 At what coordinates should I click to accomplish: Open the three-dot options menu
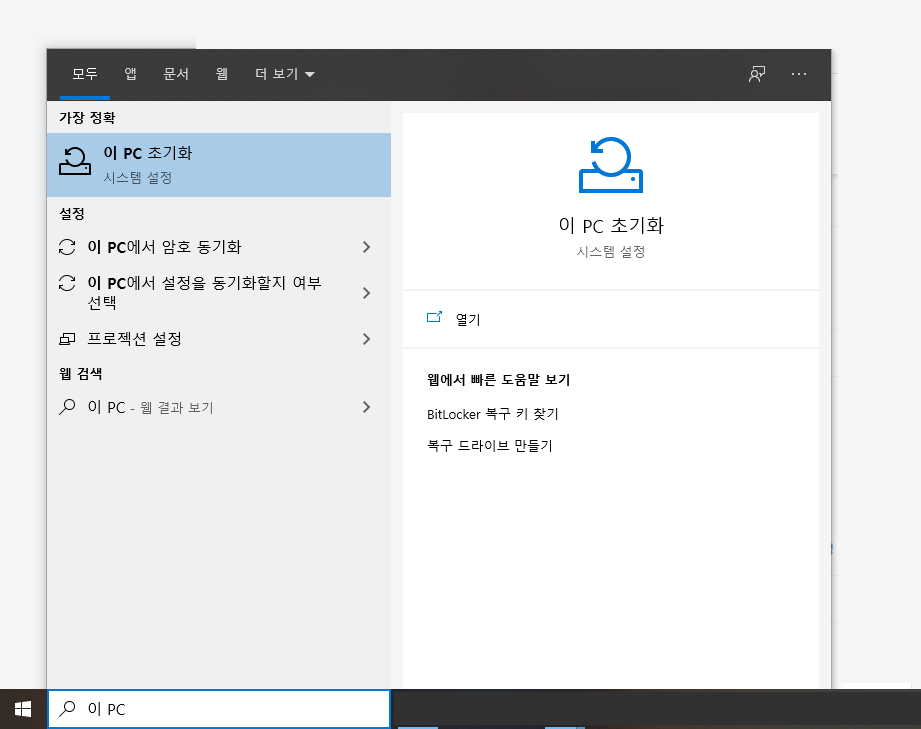coord(798,74)
